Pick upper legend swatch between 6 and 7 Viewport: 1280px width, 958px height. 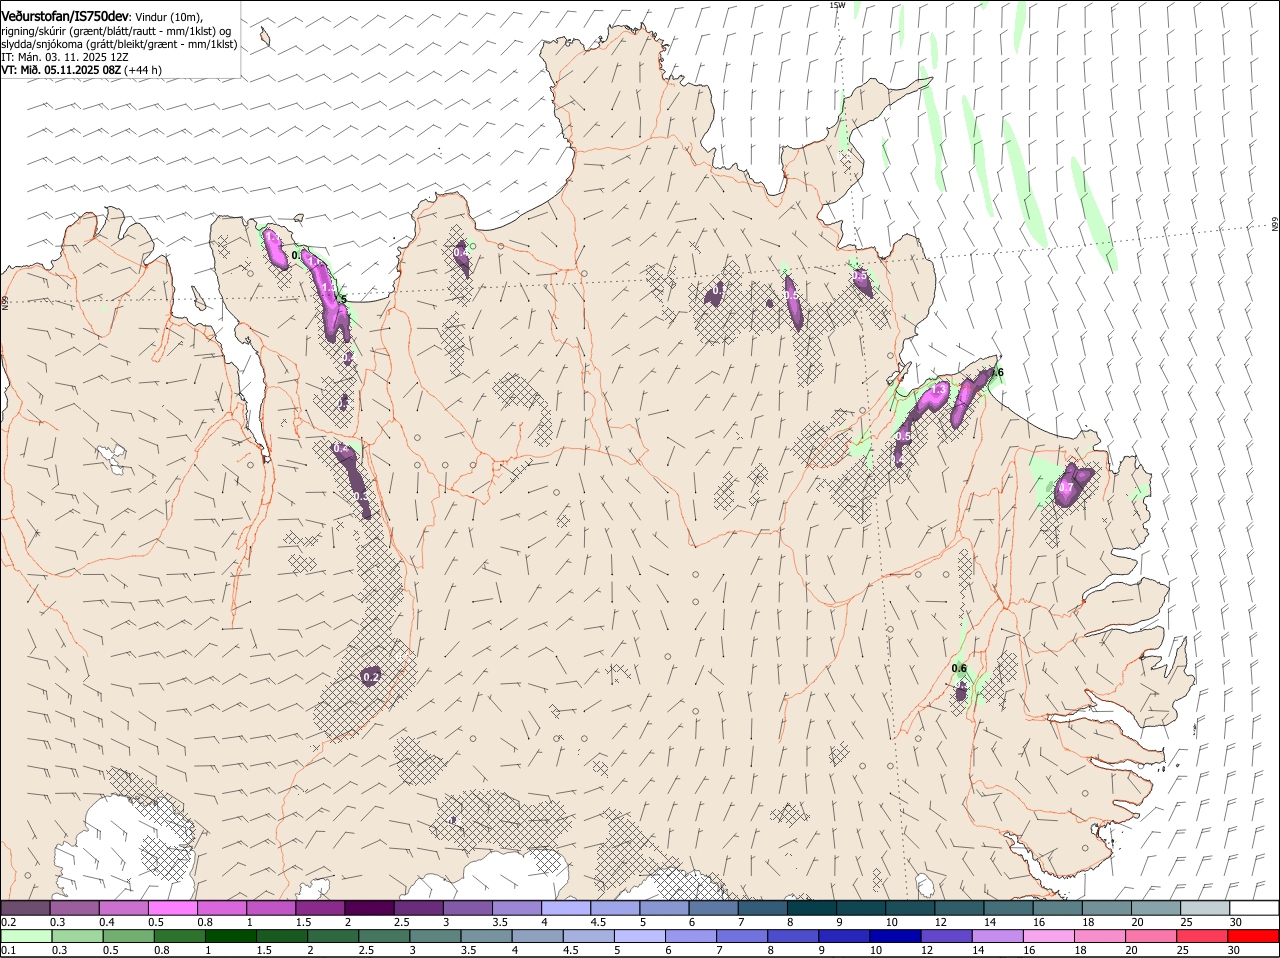tap(714, 908)
